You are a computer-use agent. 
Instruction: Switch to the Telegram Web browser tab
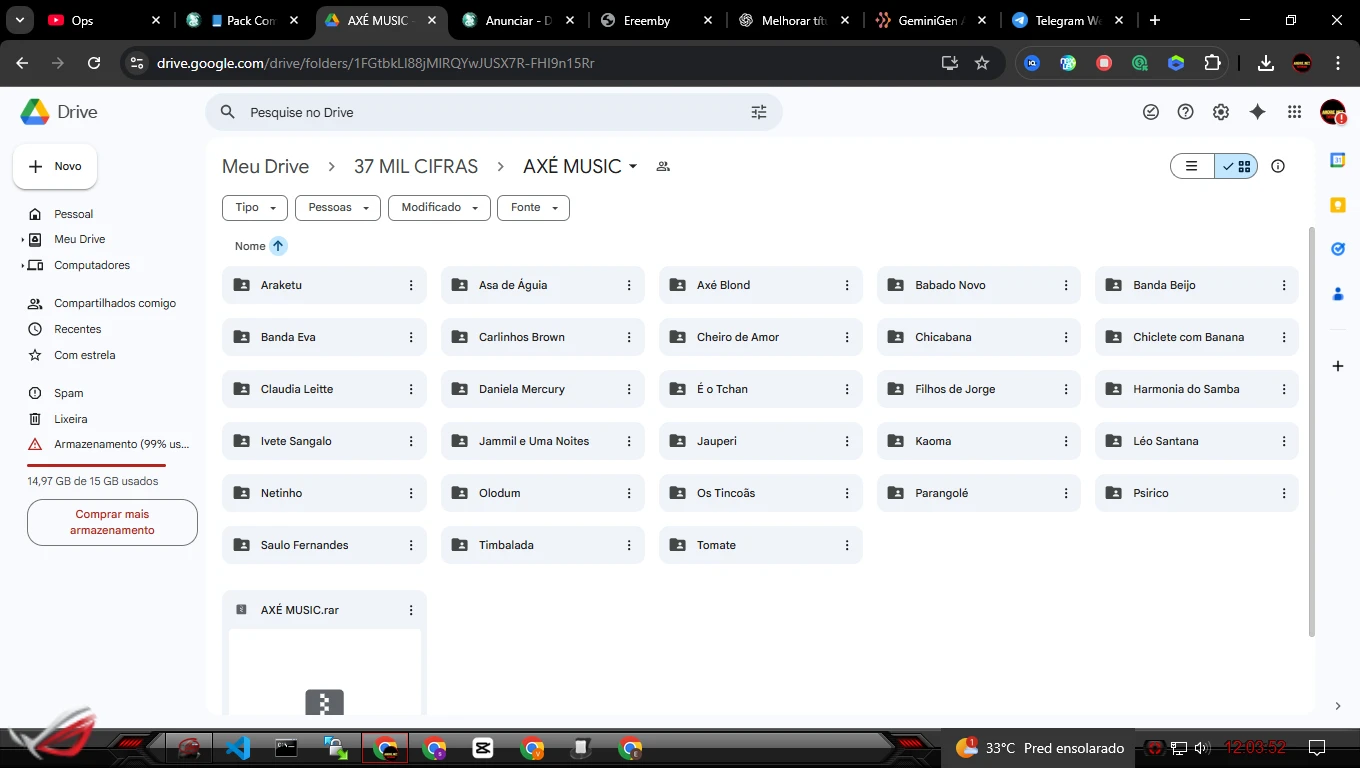1065,20
